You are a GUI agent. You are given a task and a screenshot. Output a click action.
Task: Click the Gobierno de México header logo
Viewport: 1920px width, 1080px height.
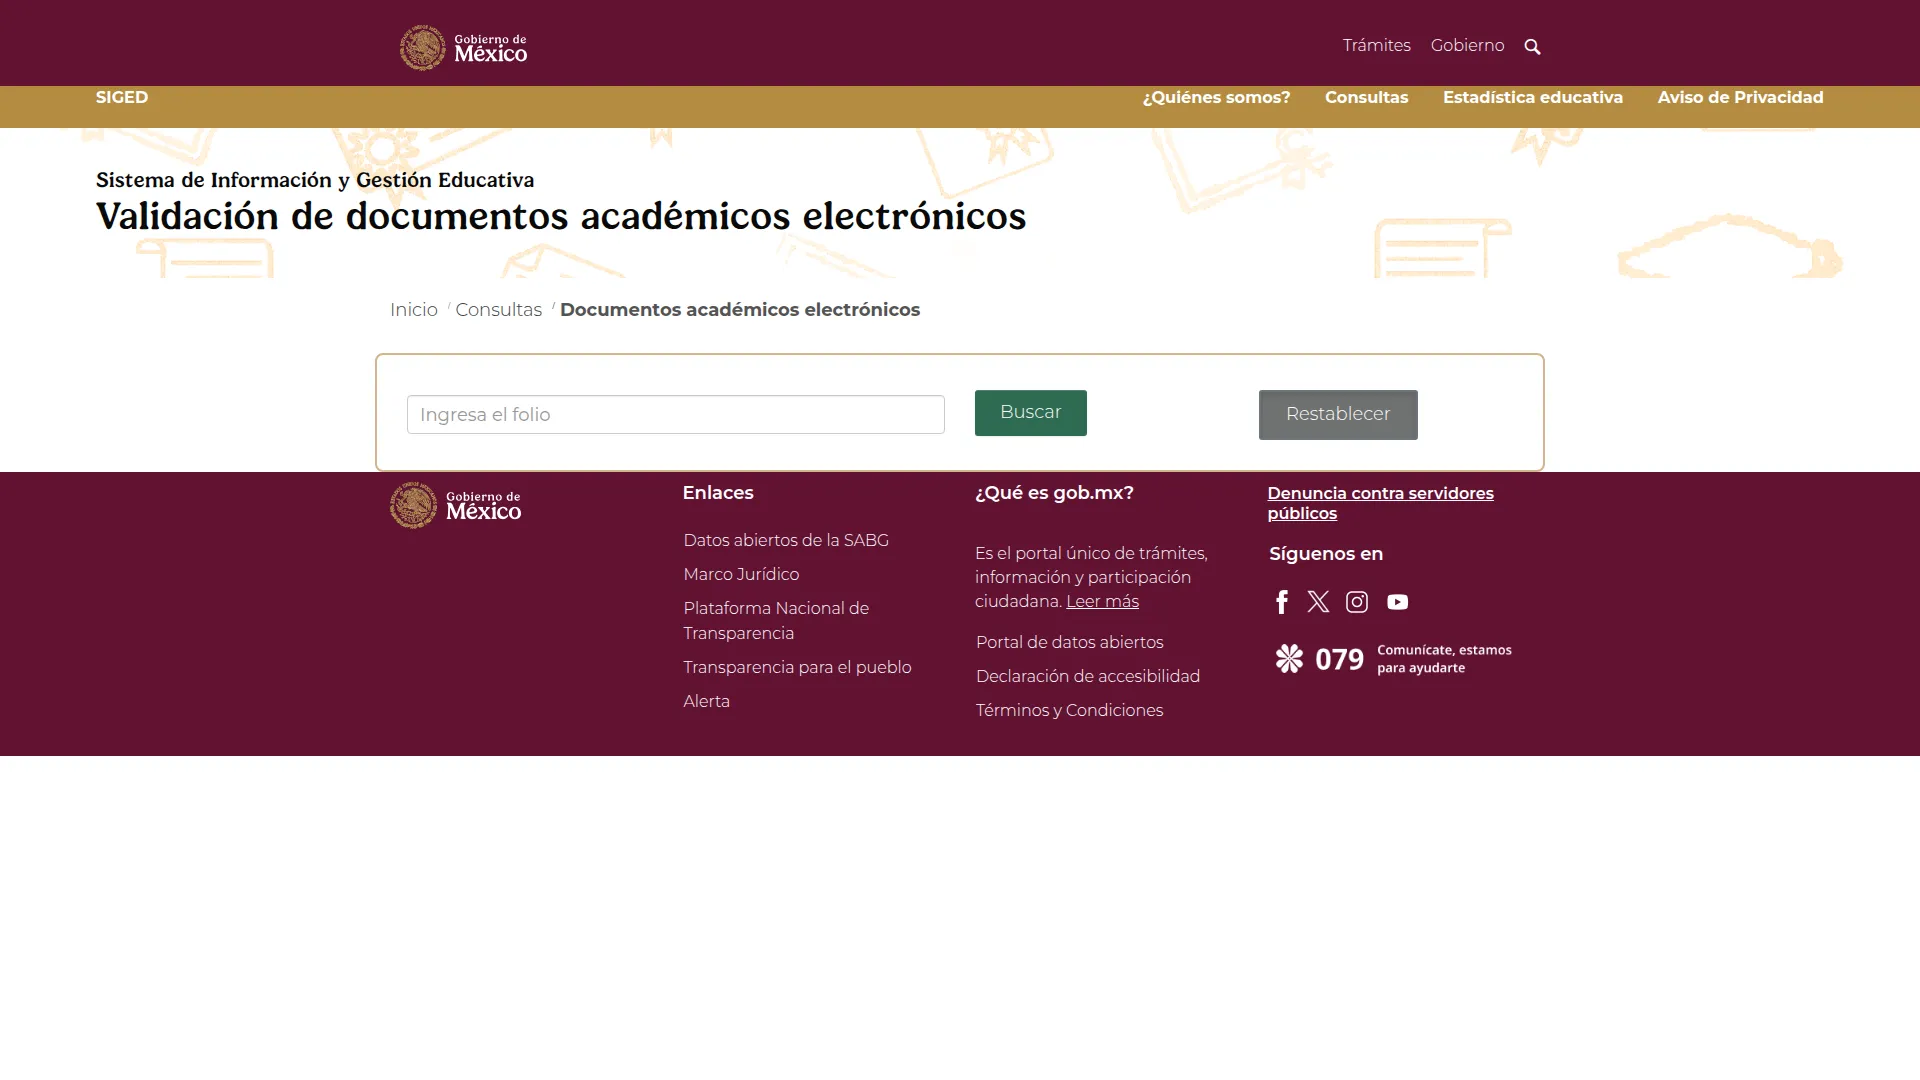(x=463, y=47)
